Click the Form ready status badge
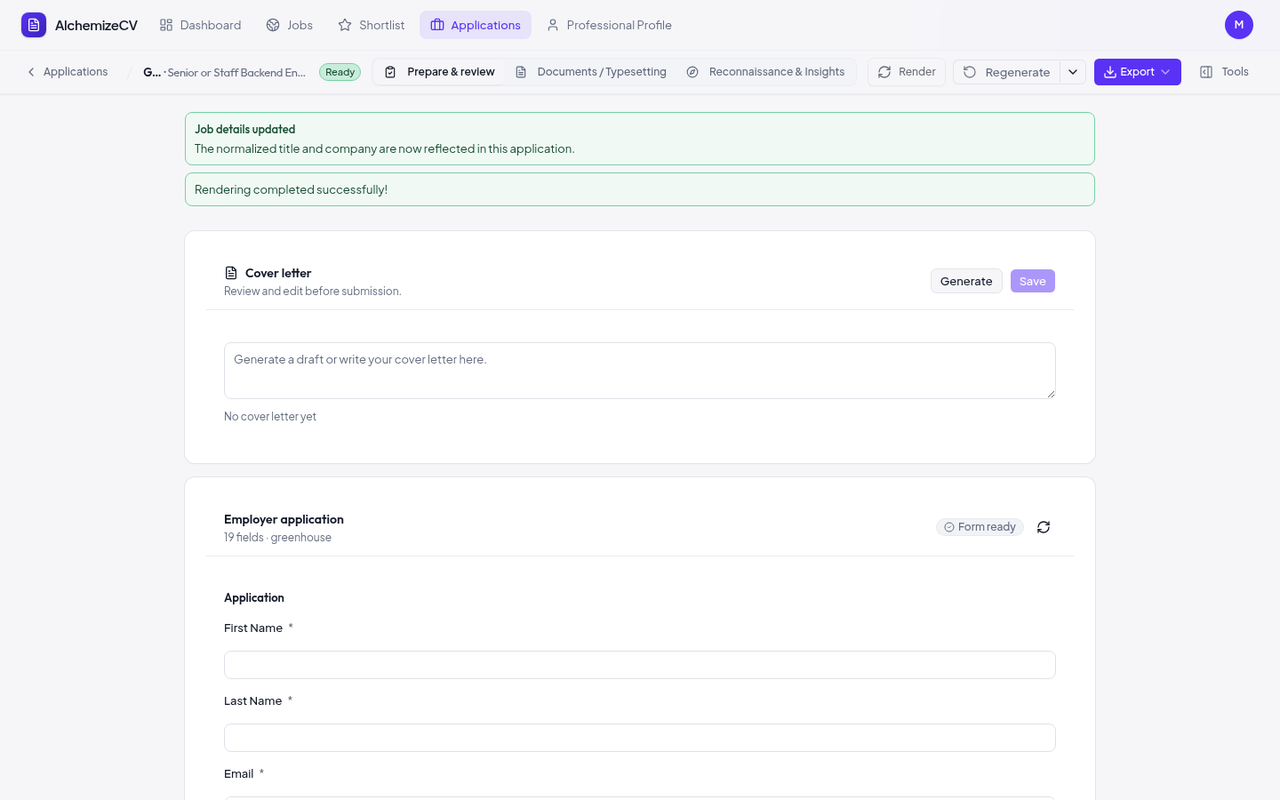1280x800 pixels. point(980,527)
